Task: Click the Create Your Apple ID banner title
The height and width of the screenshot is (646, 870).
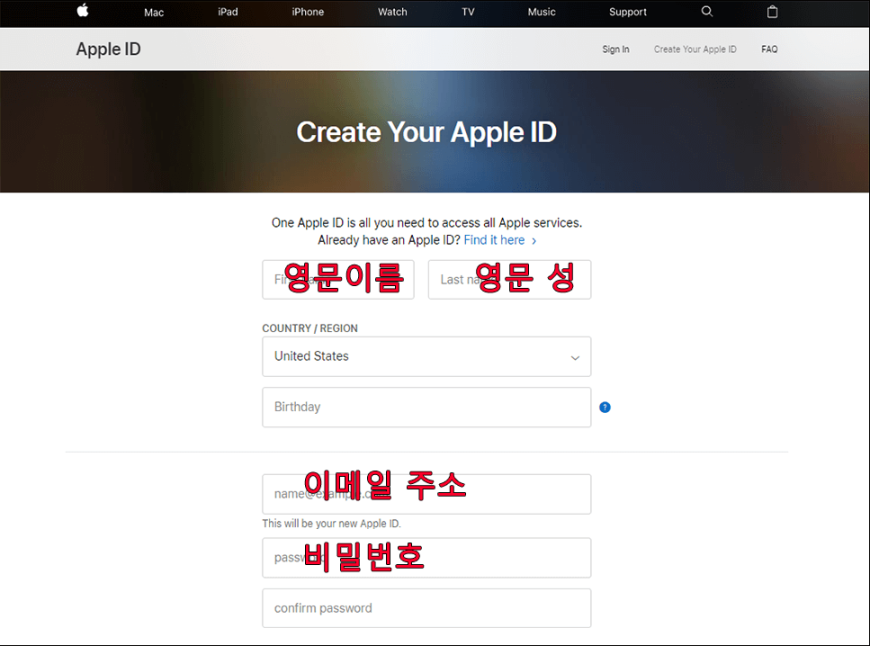Action: [427, 132]
